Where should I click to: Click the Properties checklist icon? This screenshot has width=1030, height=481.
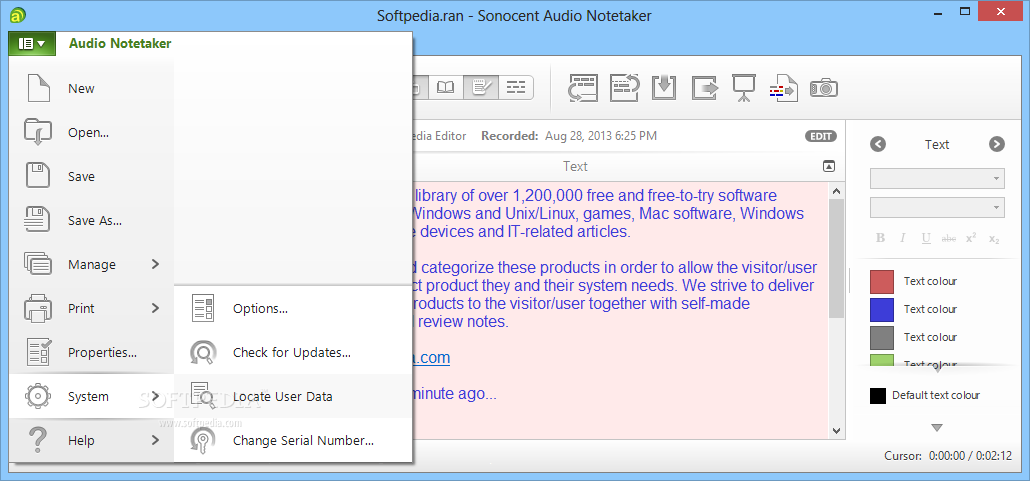click(x=38, y=352)
